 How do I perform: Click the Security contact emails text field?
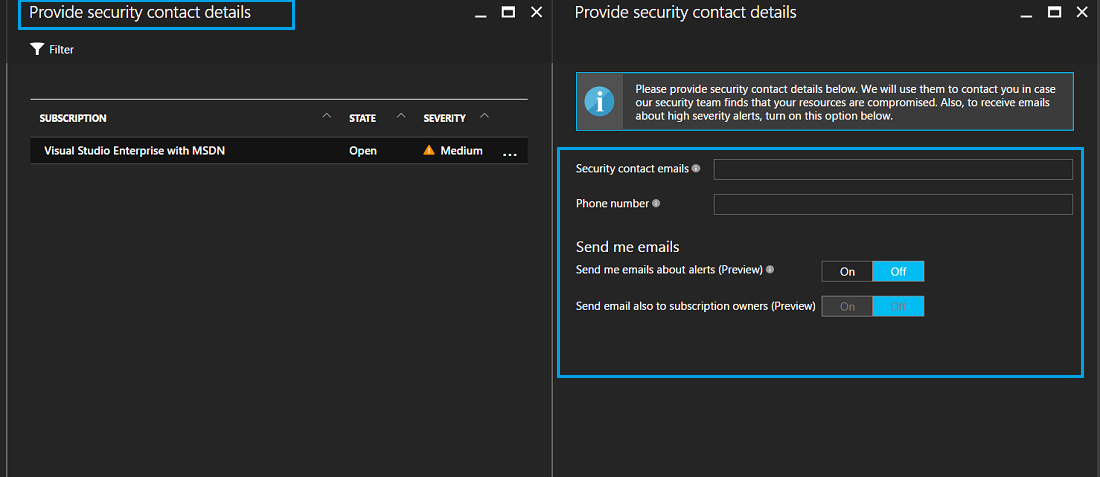[892, 170]
